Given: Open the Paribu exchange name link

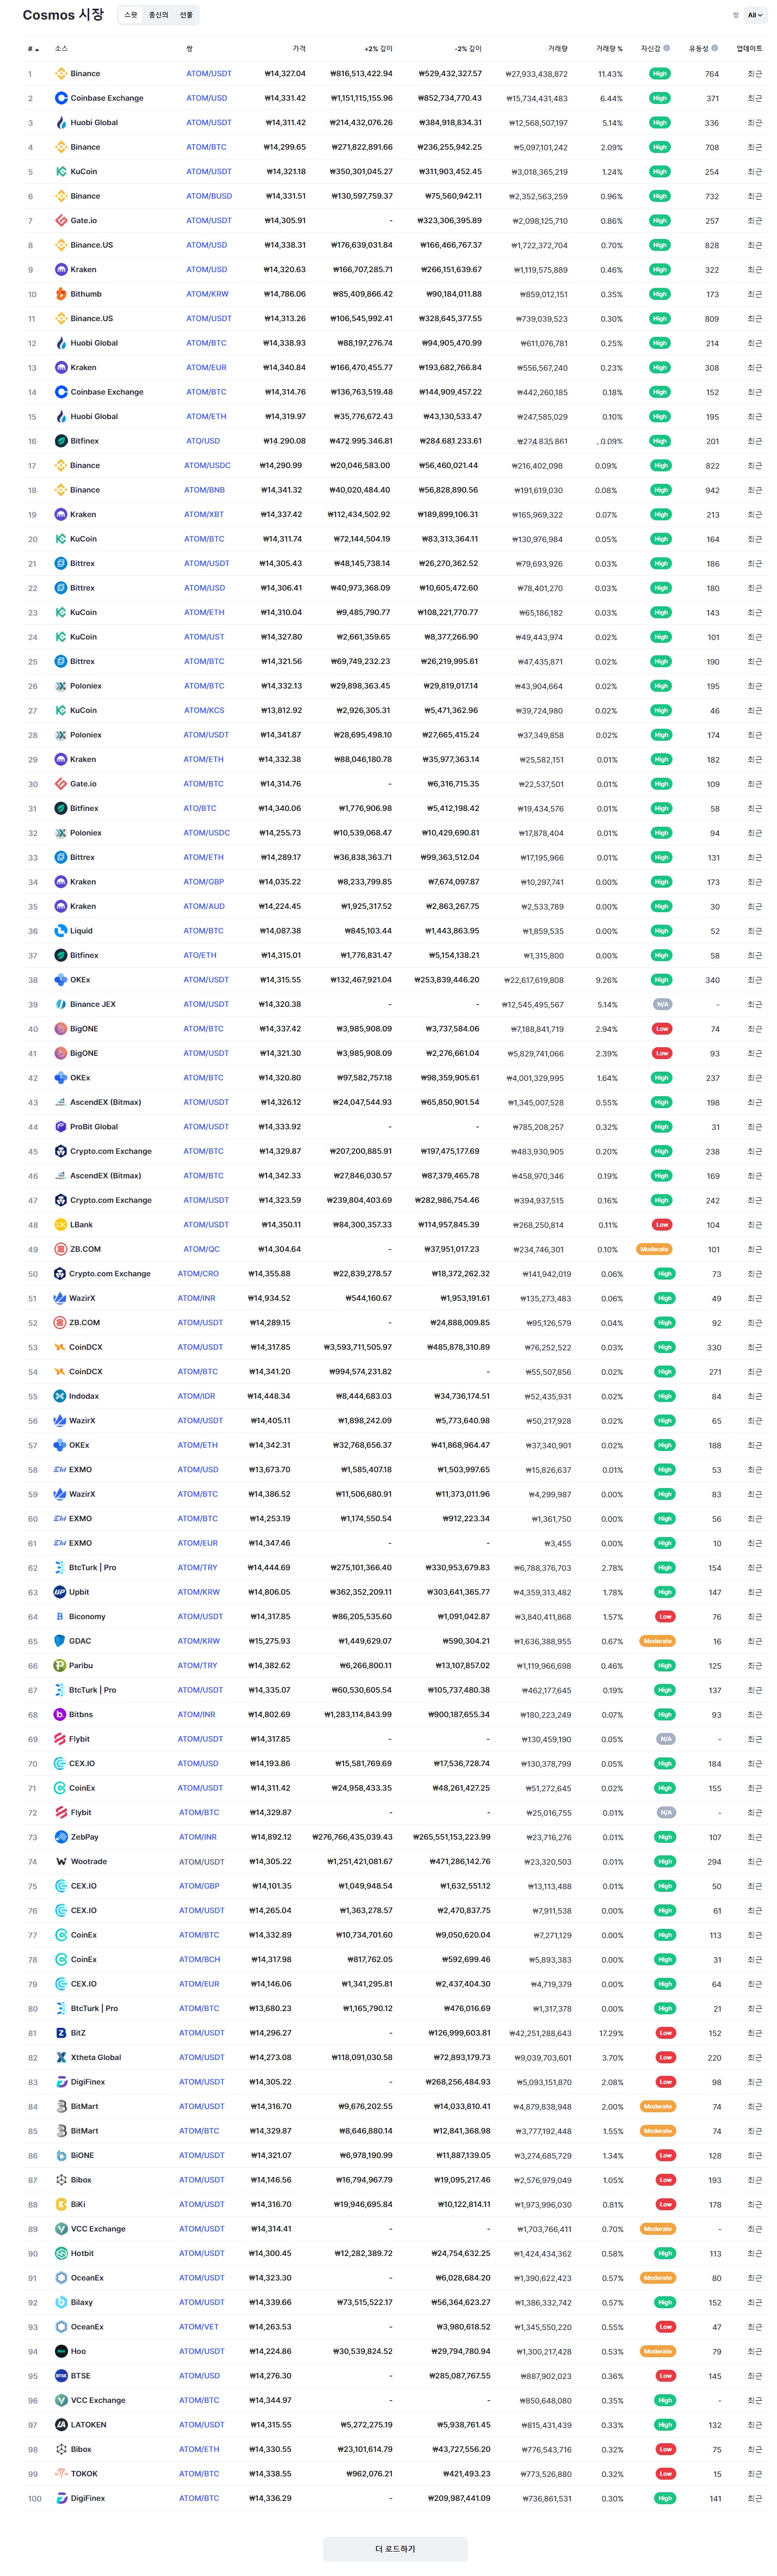Looking at the screenshot, I should click(x=81, y=1666).
